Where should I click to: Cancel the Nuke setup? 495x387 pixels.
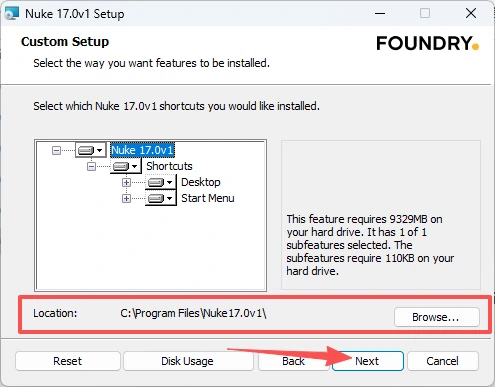click(443, 361)
